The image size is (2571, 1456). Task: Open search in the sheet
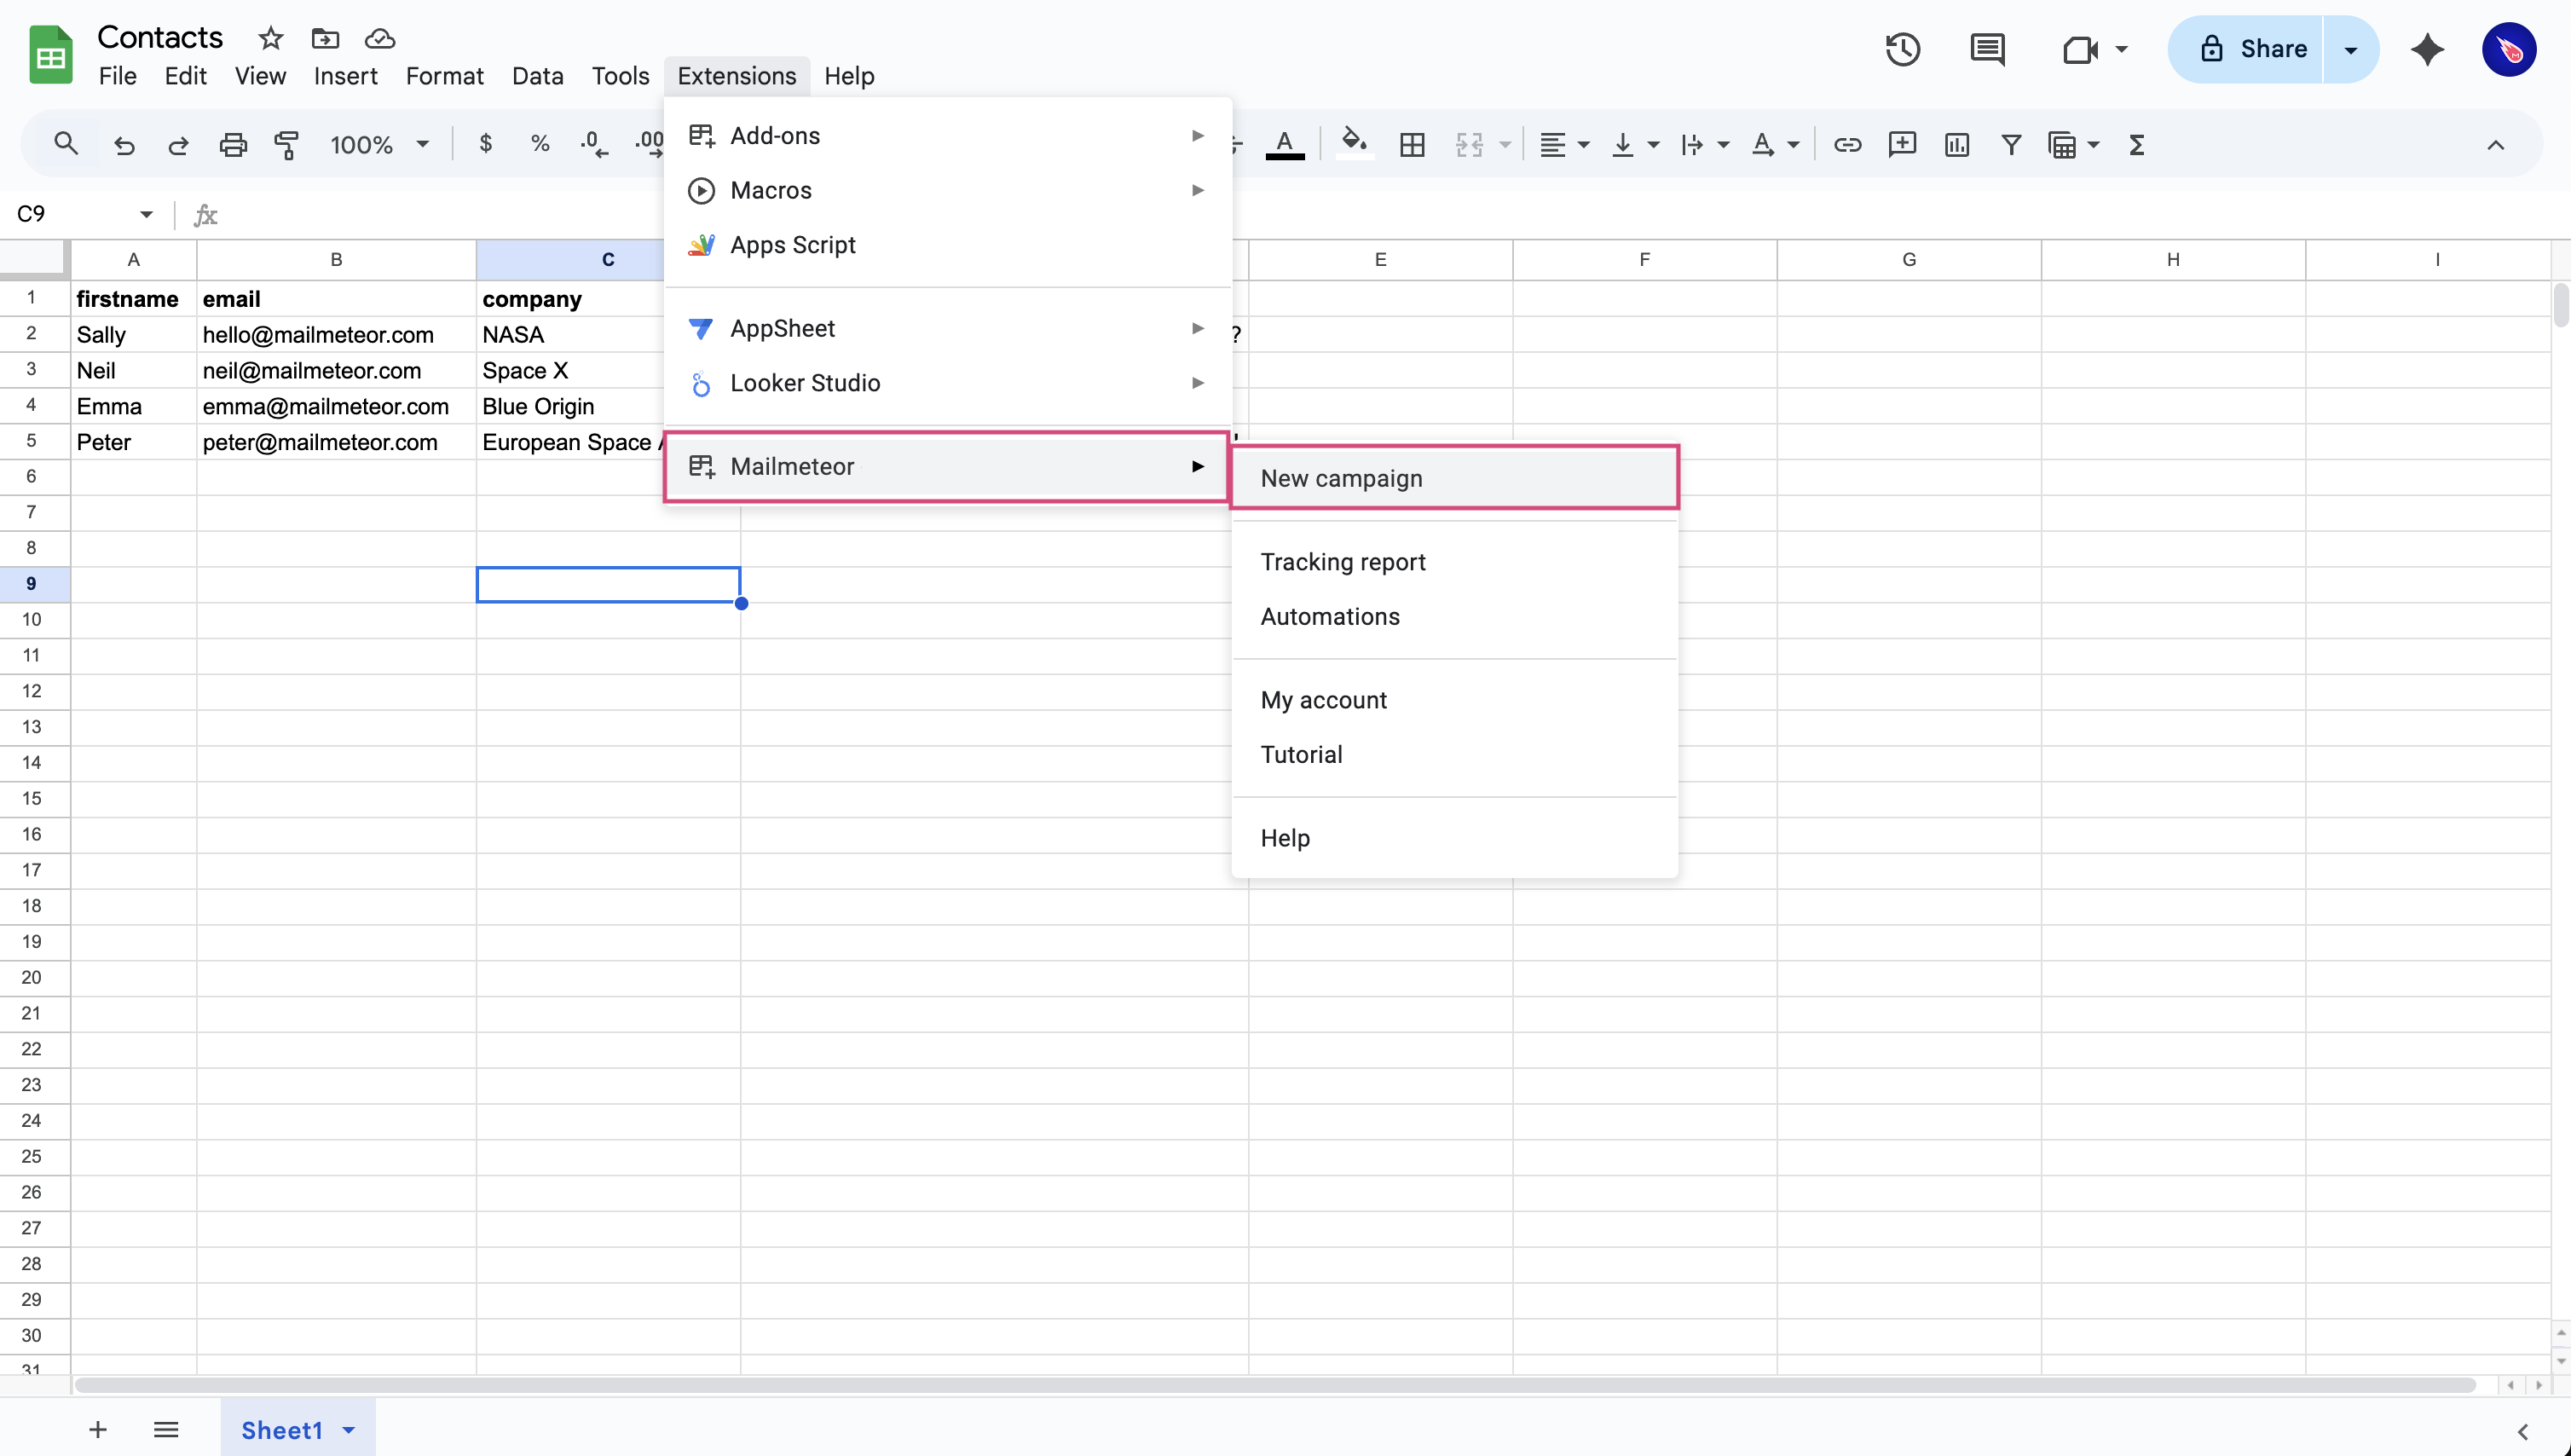point(65,144)
